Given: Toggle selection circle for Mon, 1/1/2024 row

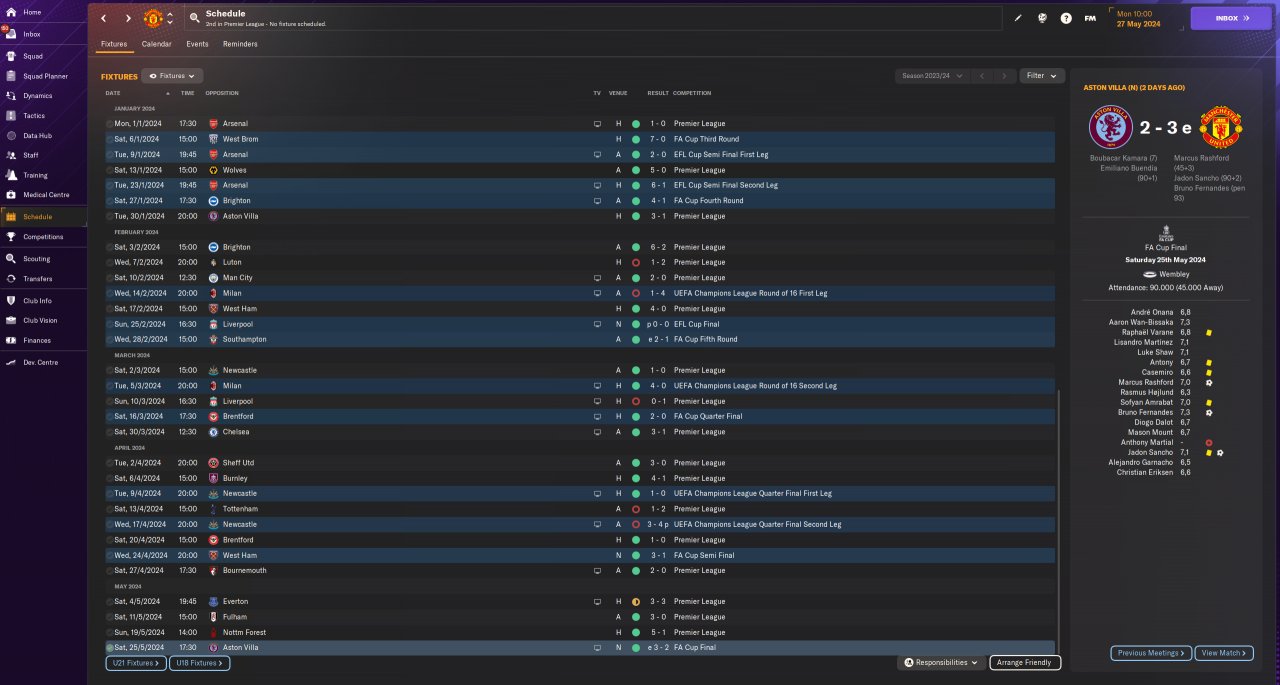Looking at the screenshot, I should (109, 123).
